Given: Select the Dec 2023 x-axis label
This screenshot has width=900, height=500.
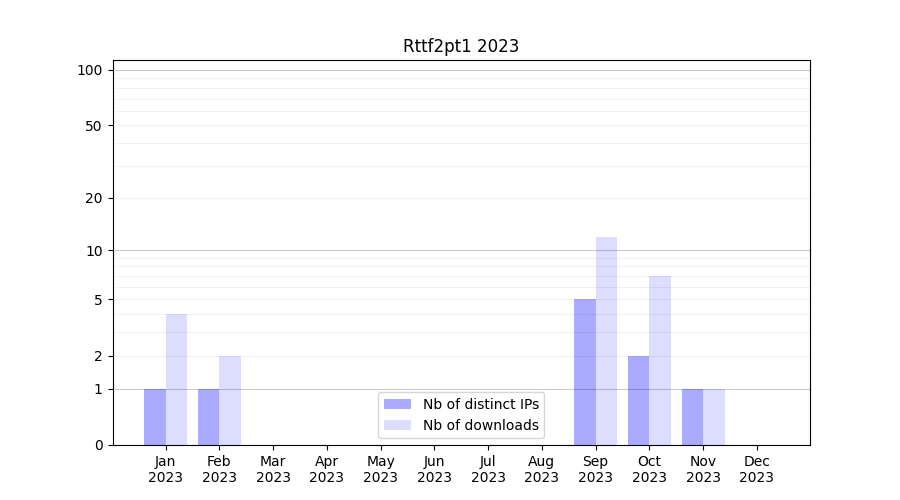Looking at the screenshot, I should click(756, 469).
